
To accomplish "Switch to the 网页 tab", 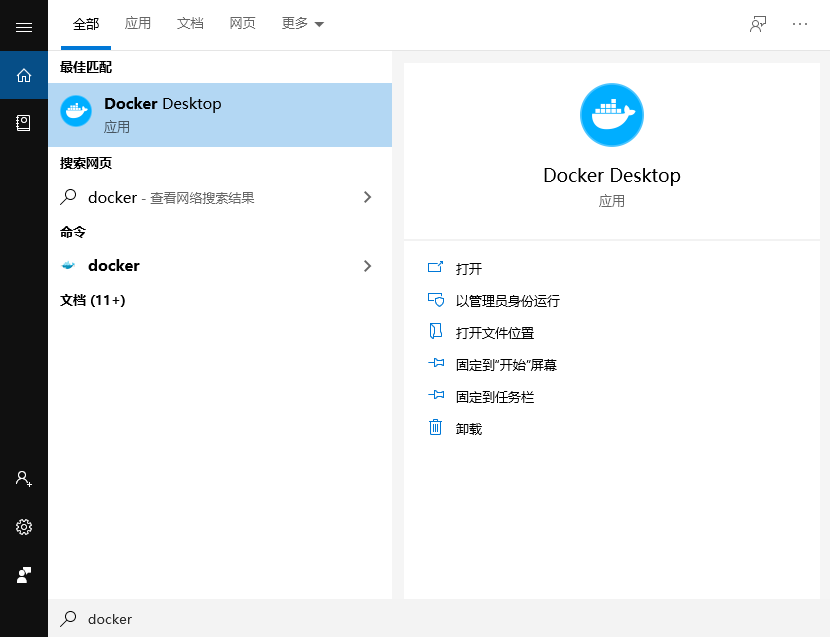I will 242,22.
